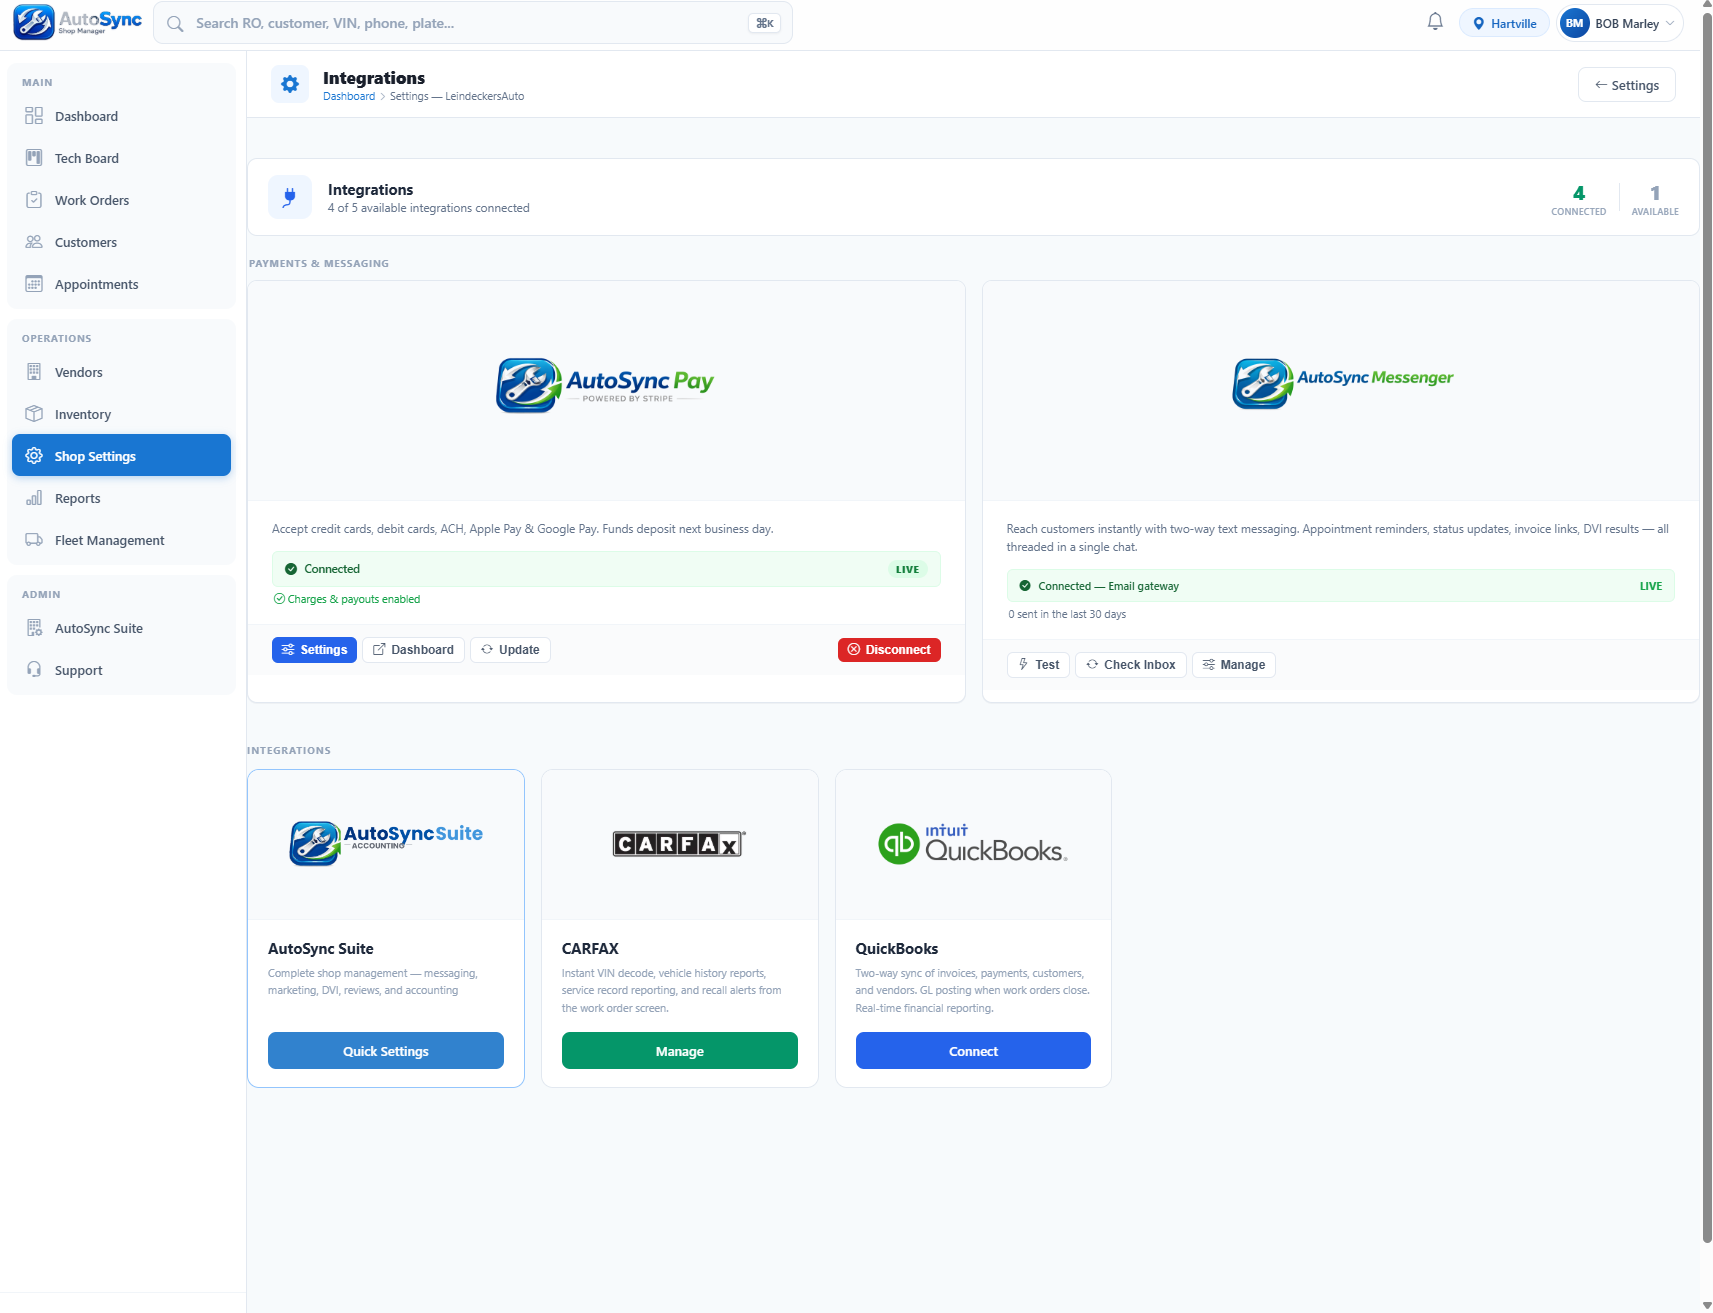Open AutoSync Pay Dashboard button
Viewport: 1713px width, 1313px height.
point(413,650)
